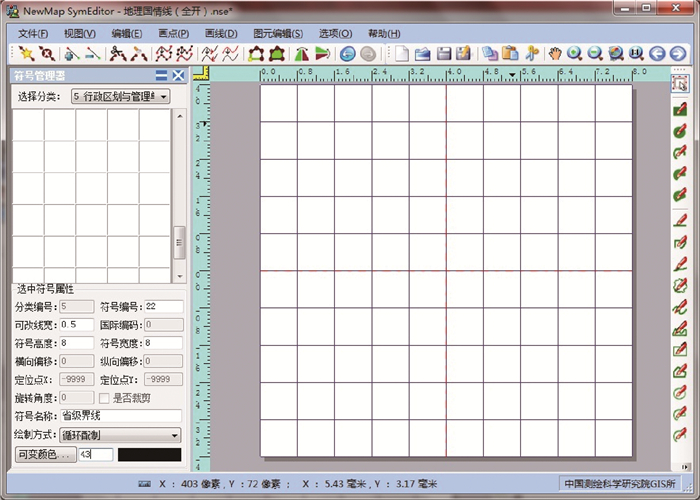Click the black color swatch
This screenshot has width=700, height=500.
pyautogui.click(x=149, y=454)
